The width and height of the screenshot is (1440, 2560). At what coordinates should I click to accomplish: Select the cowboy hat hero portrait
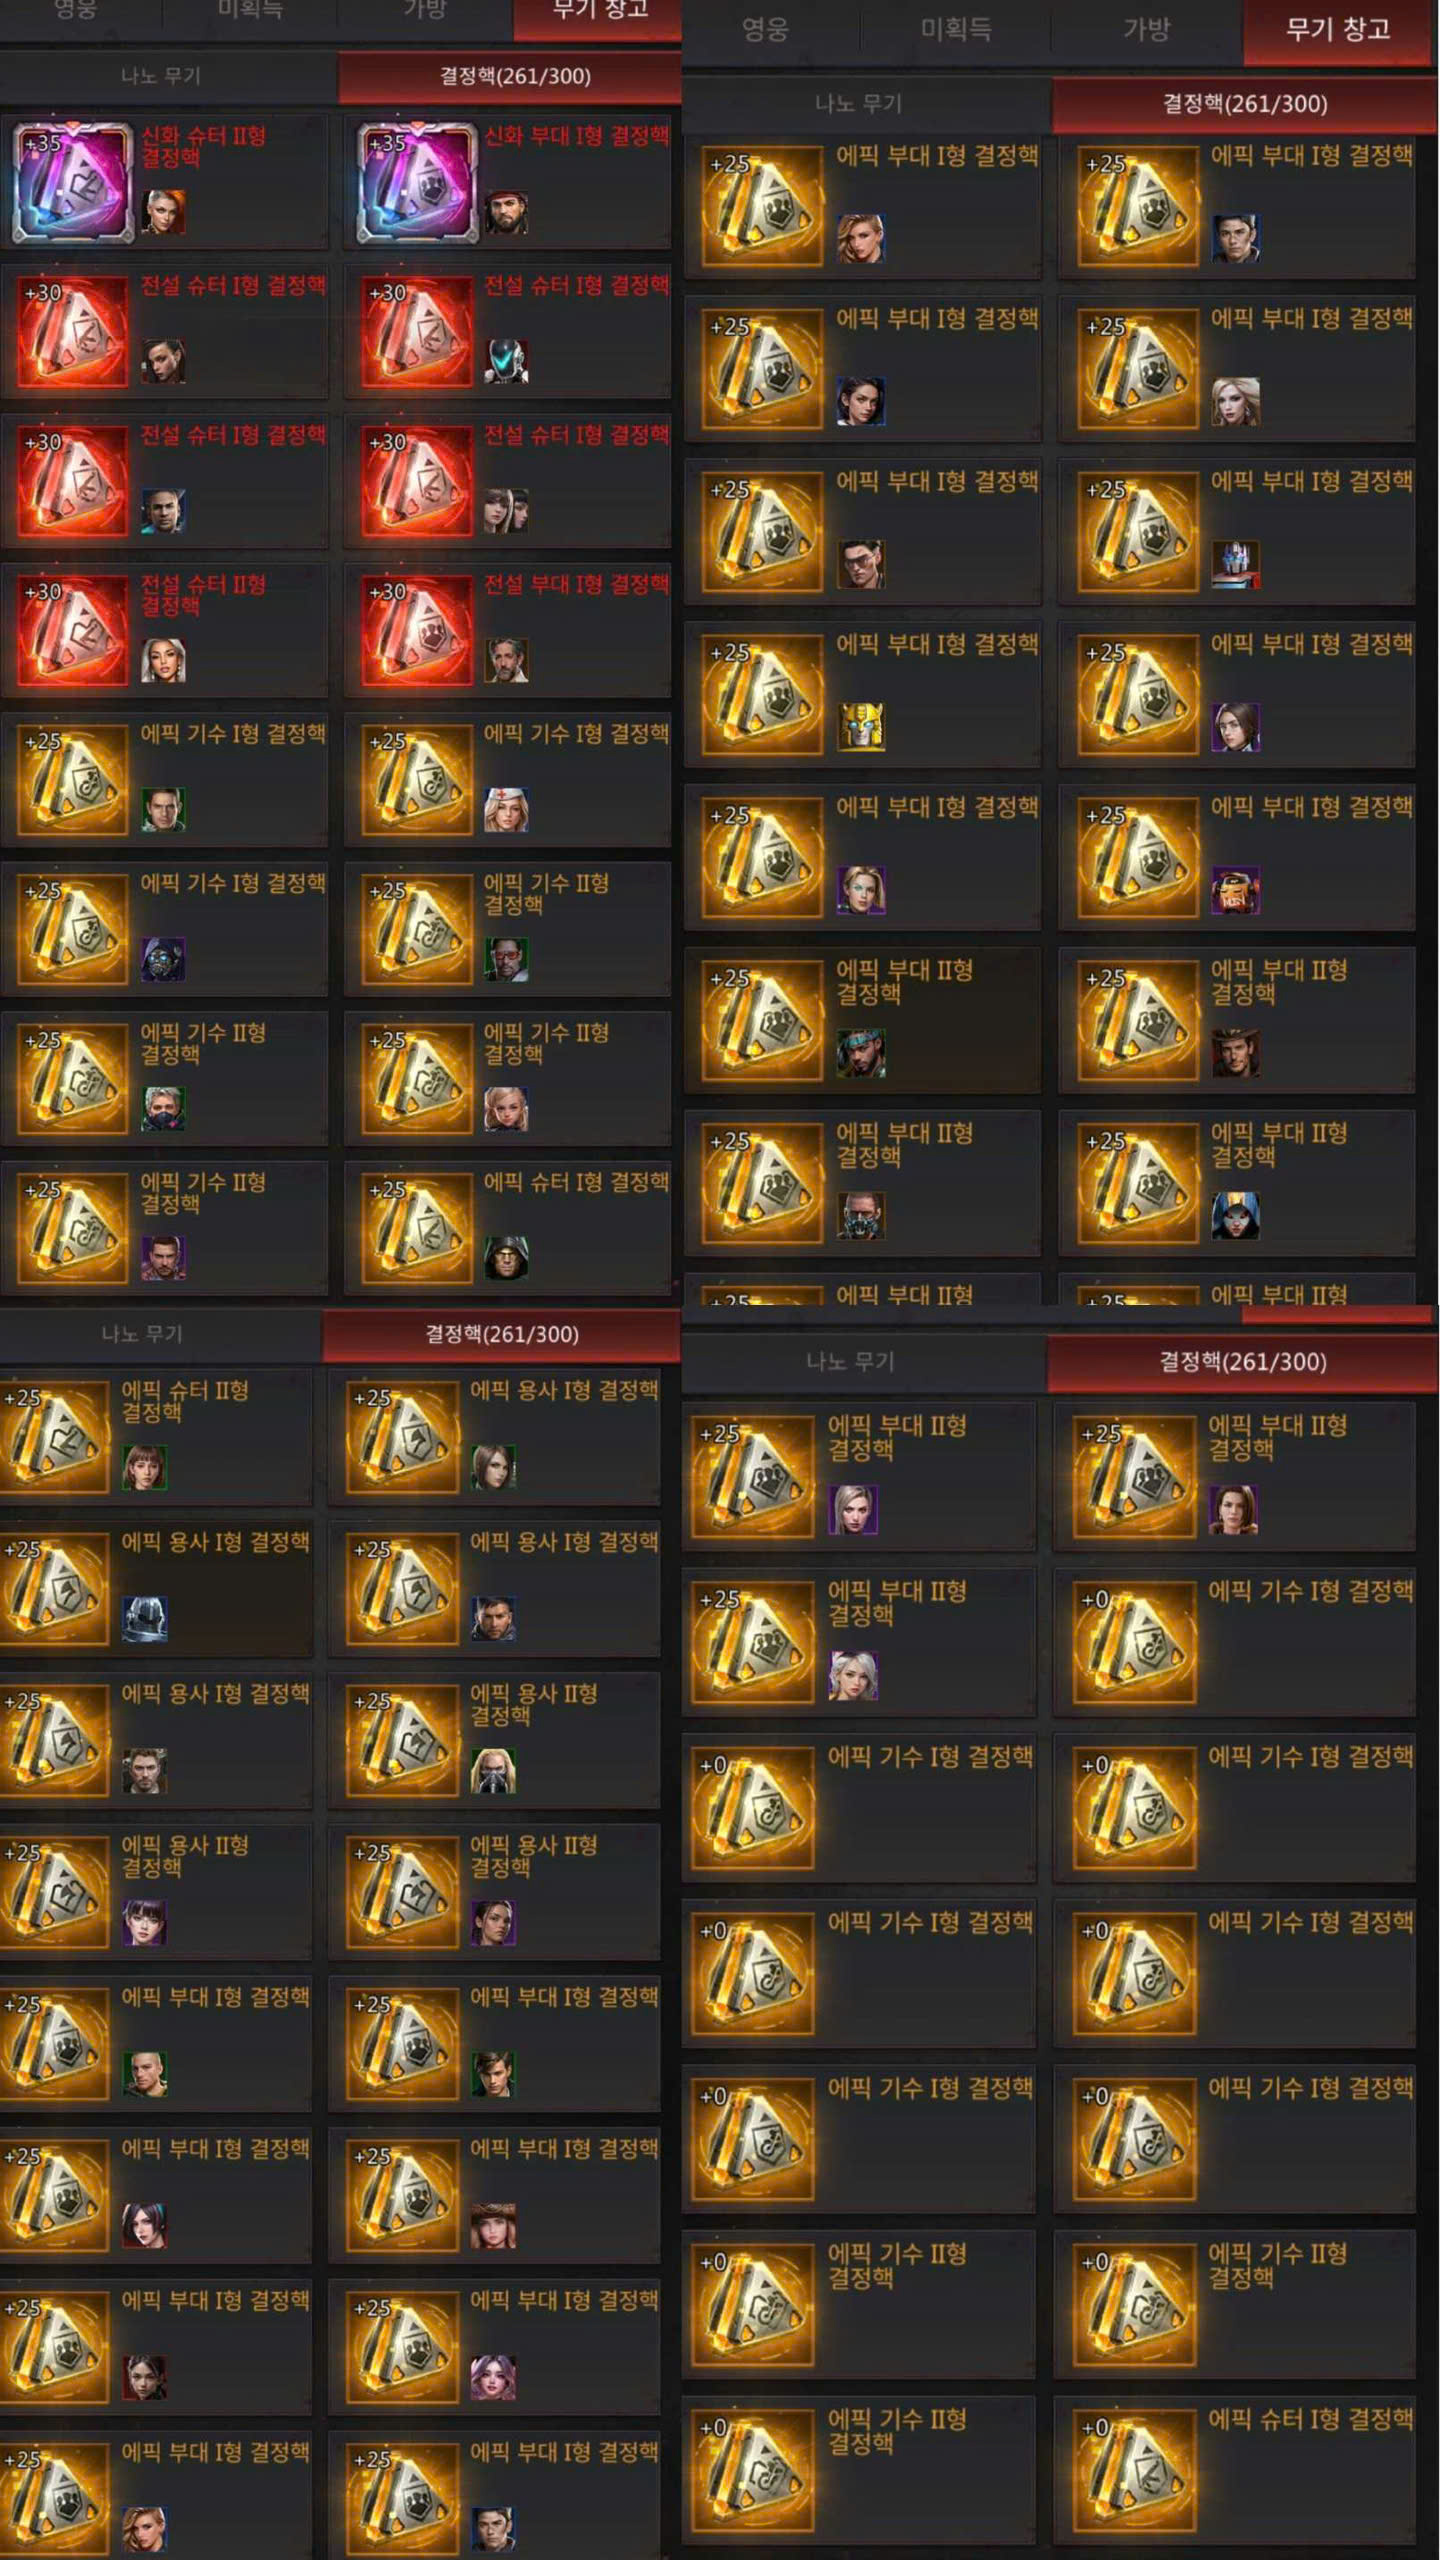(1235, 1053)
